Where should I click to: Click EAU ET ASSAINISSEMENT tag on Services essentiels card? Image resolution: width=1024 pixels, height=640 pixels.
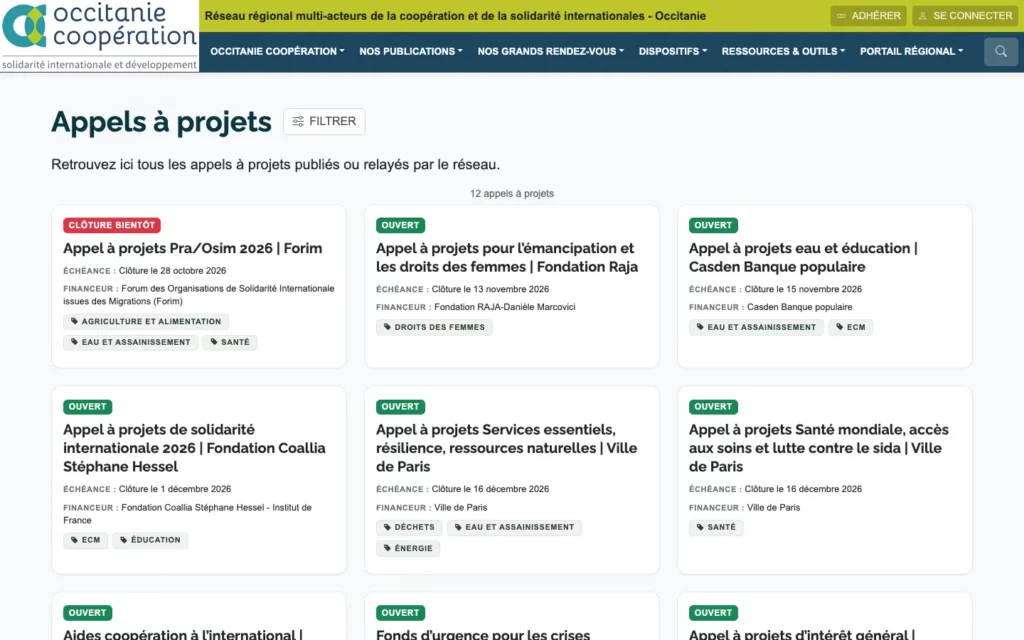[514, 527]
